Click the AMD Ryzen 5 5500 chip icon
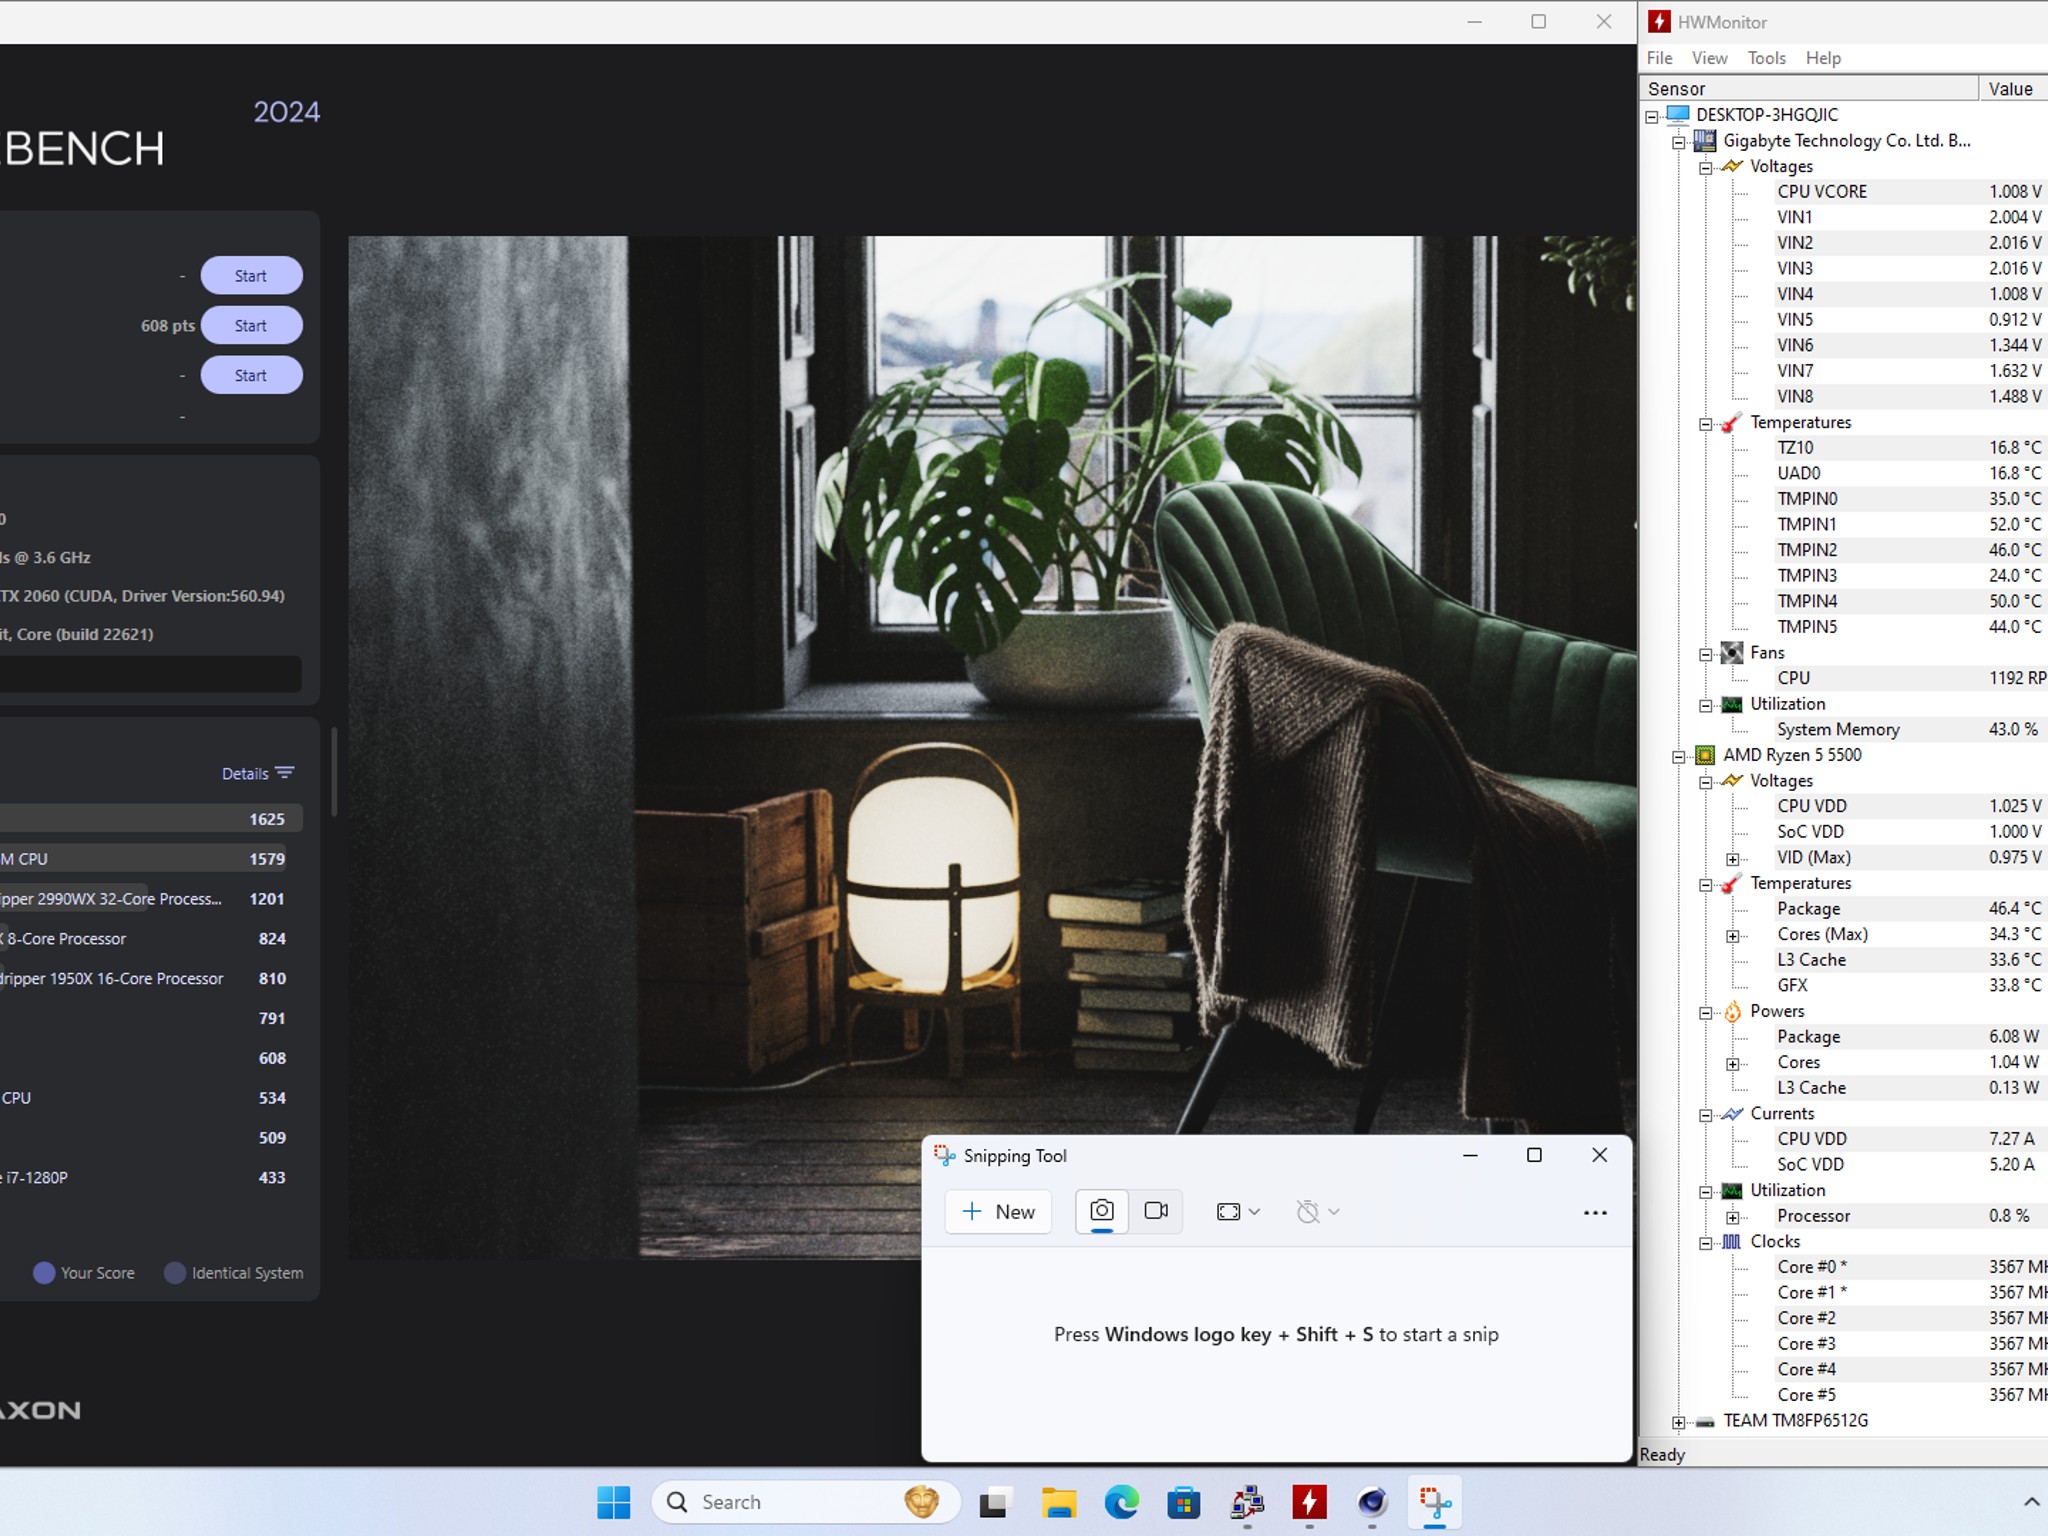This screenshot has width=2048, height=1536. click(1706, 755)
